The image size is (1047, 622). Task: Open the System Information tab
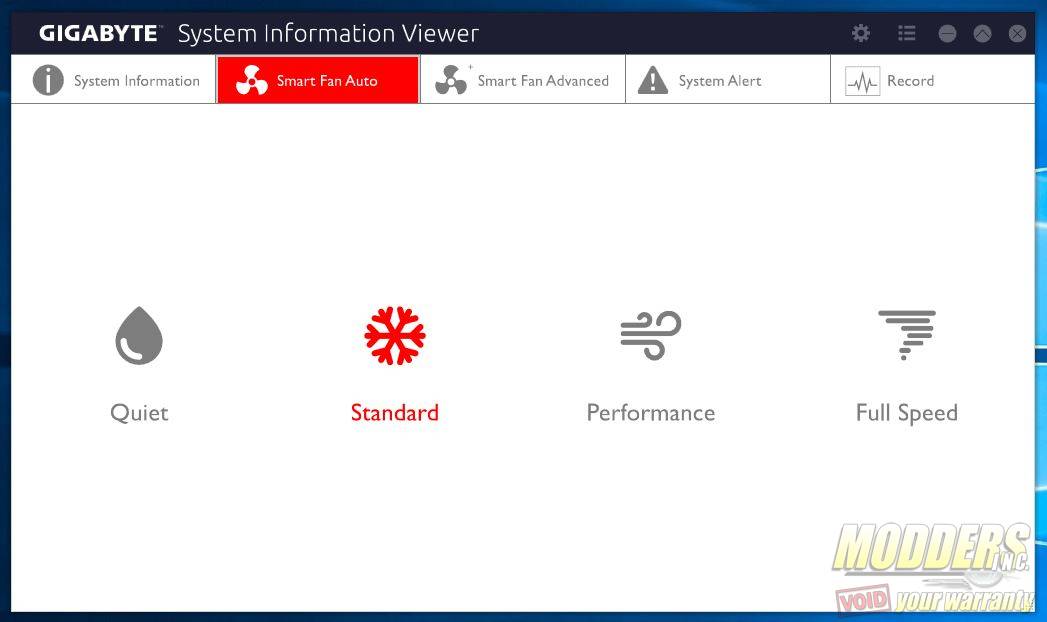(114, 80)
